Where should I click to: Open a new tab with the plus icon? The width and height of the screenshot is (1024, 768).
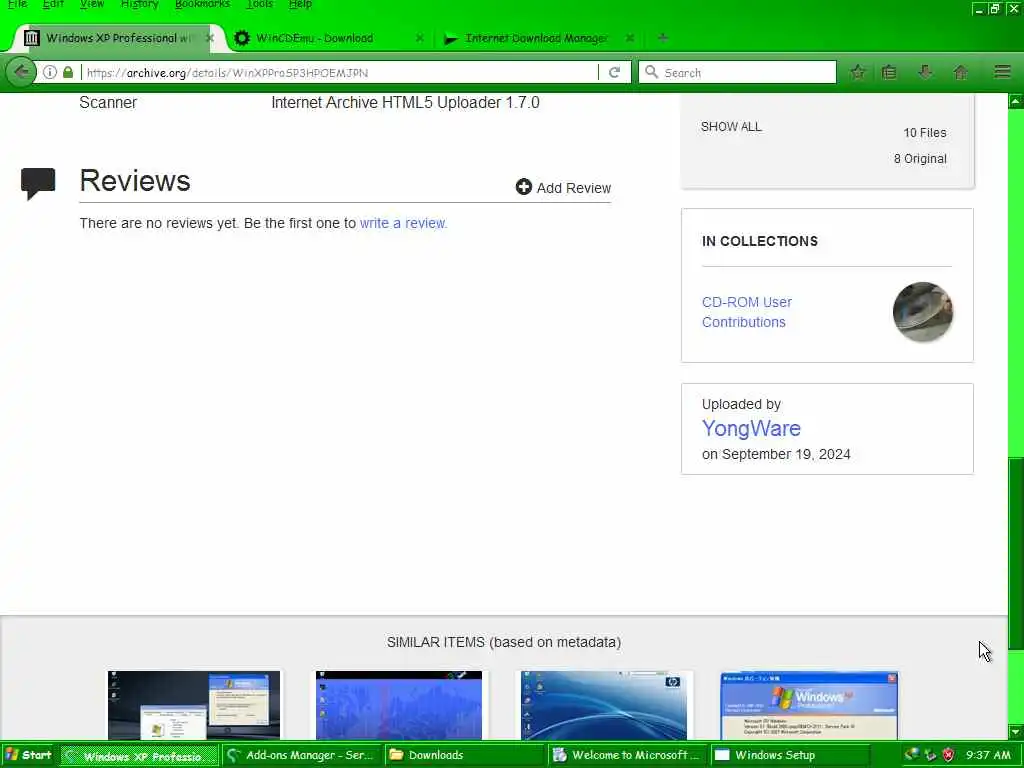tap(663, 38)
